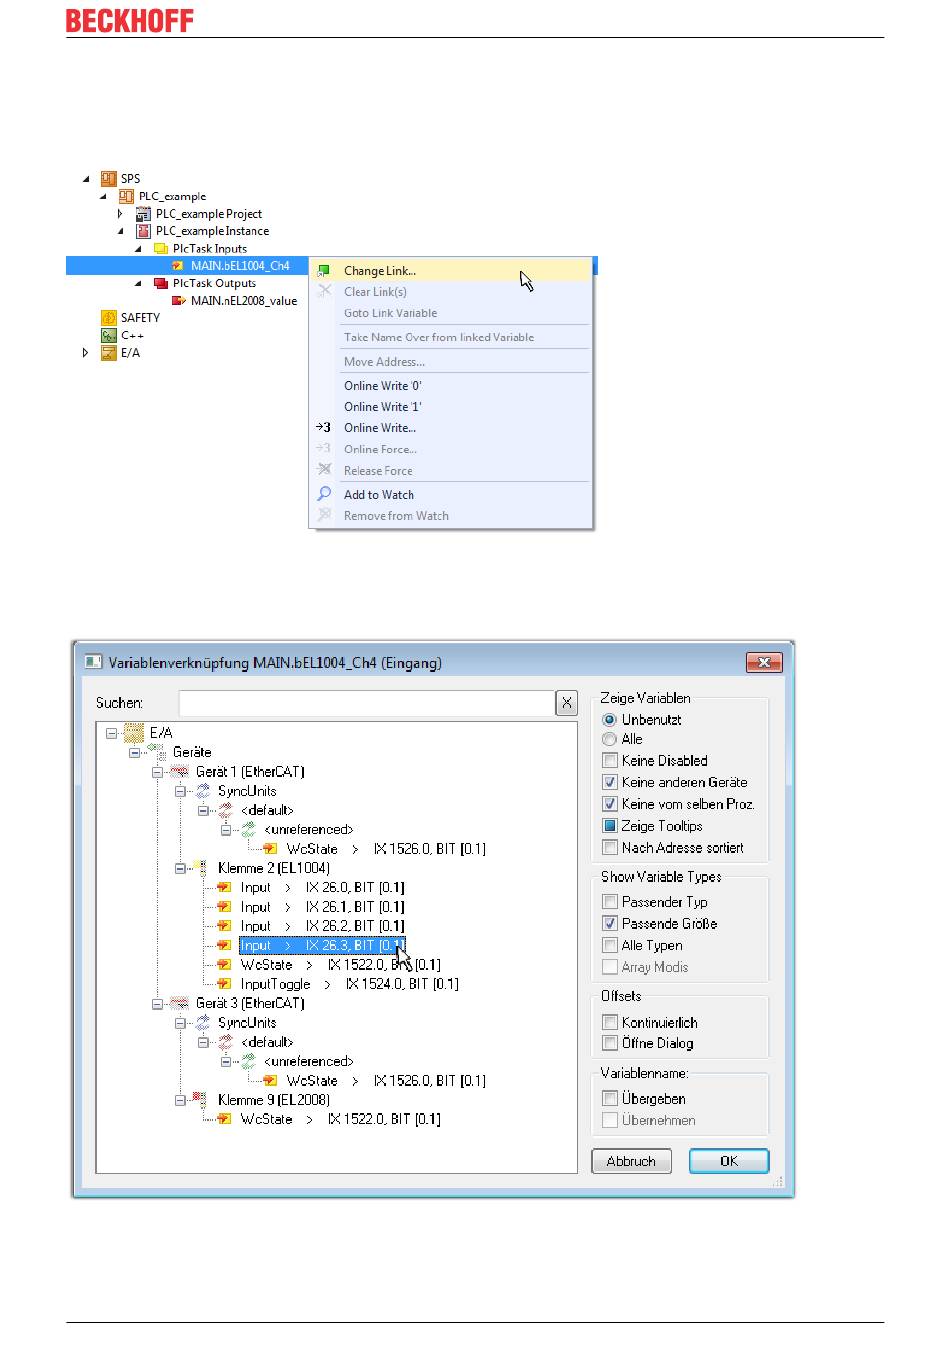This screenshot has width=950, height=1369.
Task: Click the SAFETY node icon
Action: (109, 318)
